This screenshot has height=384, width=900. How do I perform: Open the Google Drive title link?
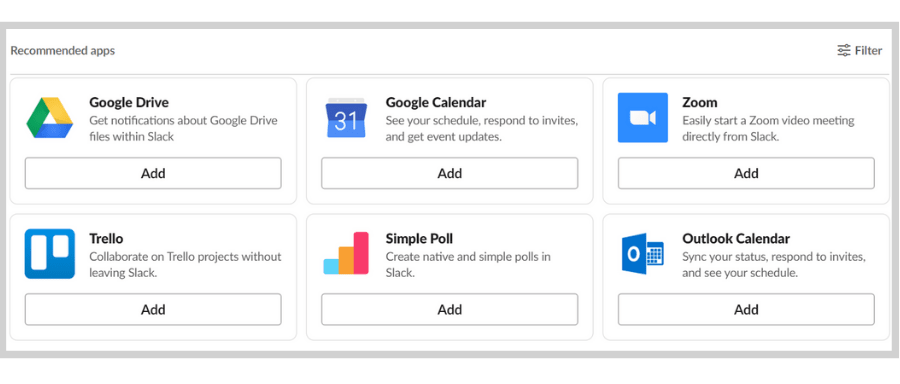coord(129,103)
